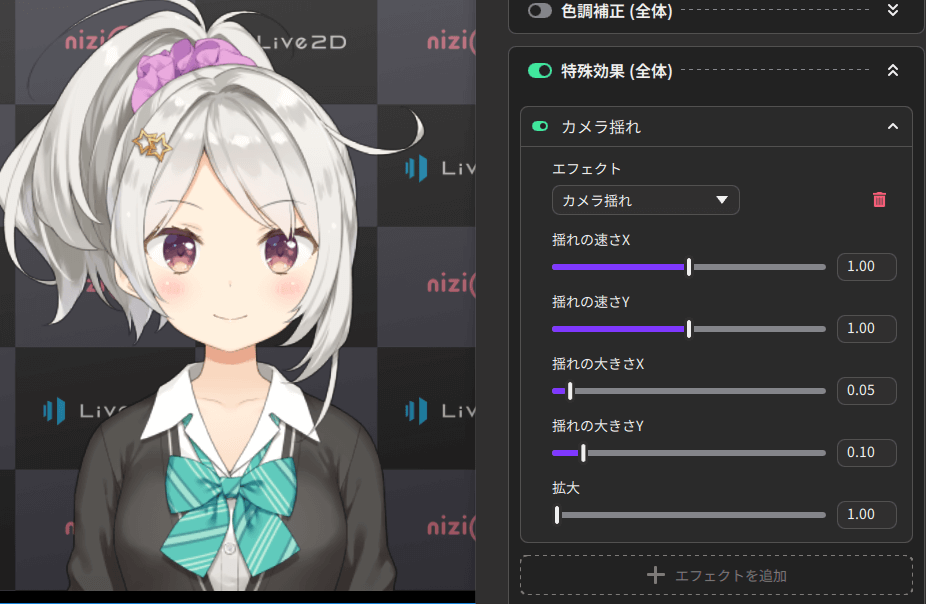Select the 揺れの速さX value field
Image resolution: width=926 pixels, height=604 pixels.
(866, 267)
